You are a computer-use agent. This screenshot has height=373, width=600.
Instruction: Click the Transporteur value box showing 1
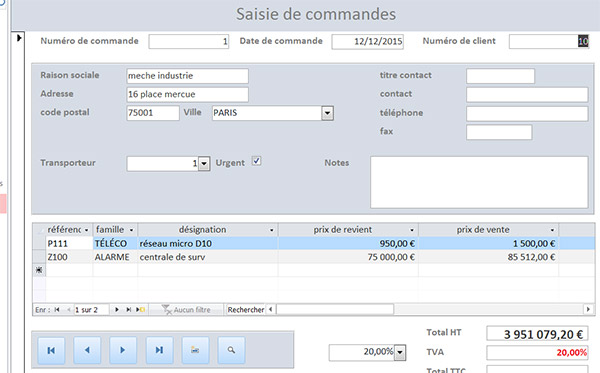pos(163,164)
